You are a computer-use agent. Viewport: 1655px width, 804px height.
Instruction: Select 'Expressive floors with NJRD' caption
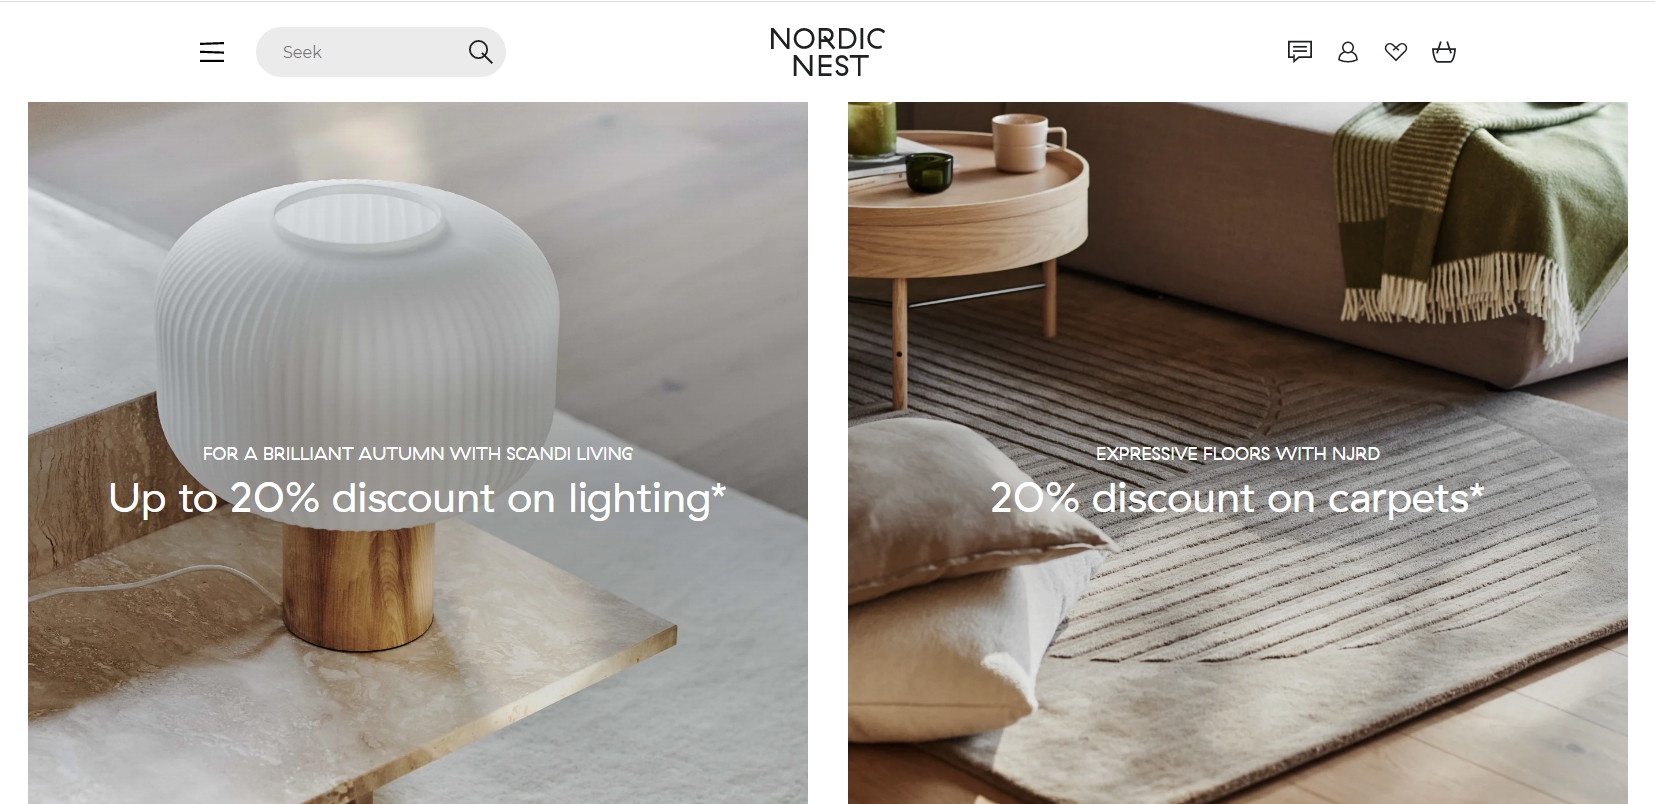point(1237,454)
